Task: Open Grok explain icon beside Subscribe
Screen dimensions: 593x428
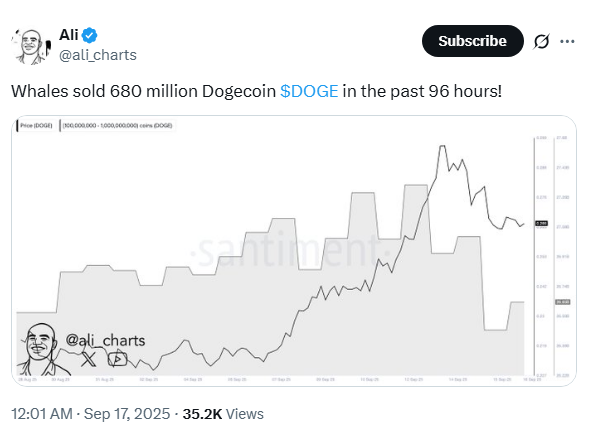Action: (541, 41)
